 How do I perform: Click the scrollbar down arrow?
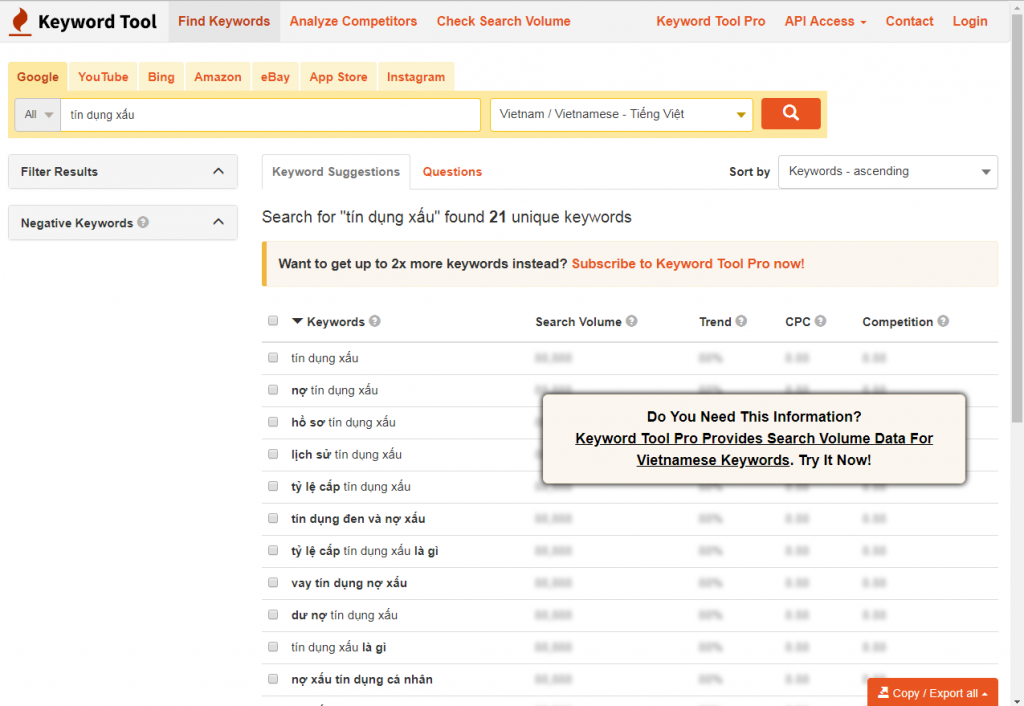coord(1017,700)
